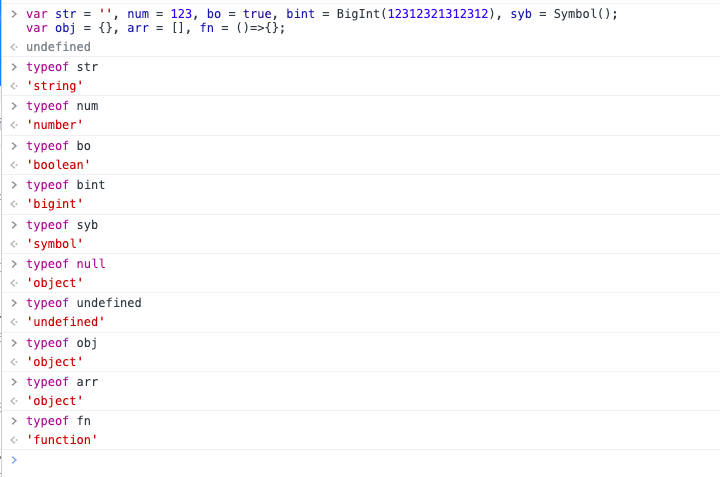Image resolution: width=720 pixels, height=477 pixels.
Task: Click the input chevron beside 'typeof syb'
Action: click(x=14, y=225)
